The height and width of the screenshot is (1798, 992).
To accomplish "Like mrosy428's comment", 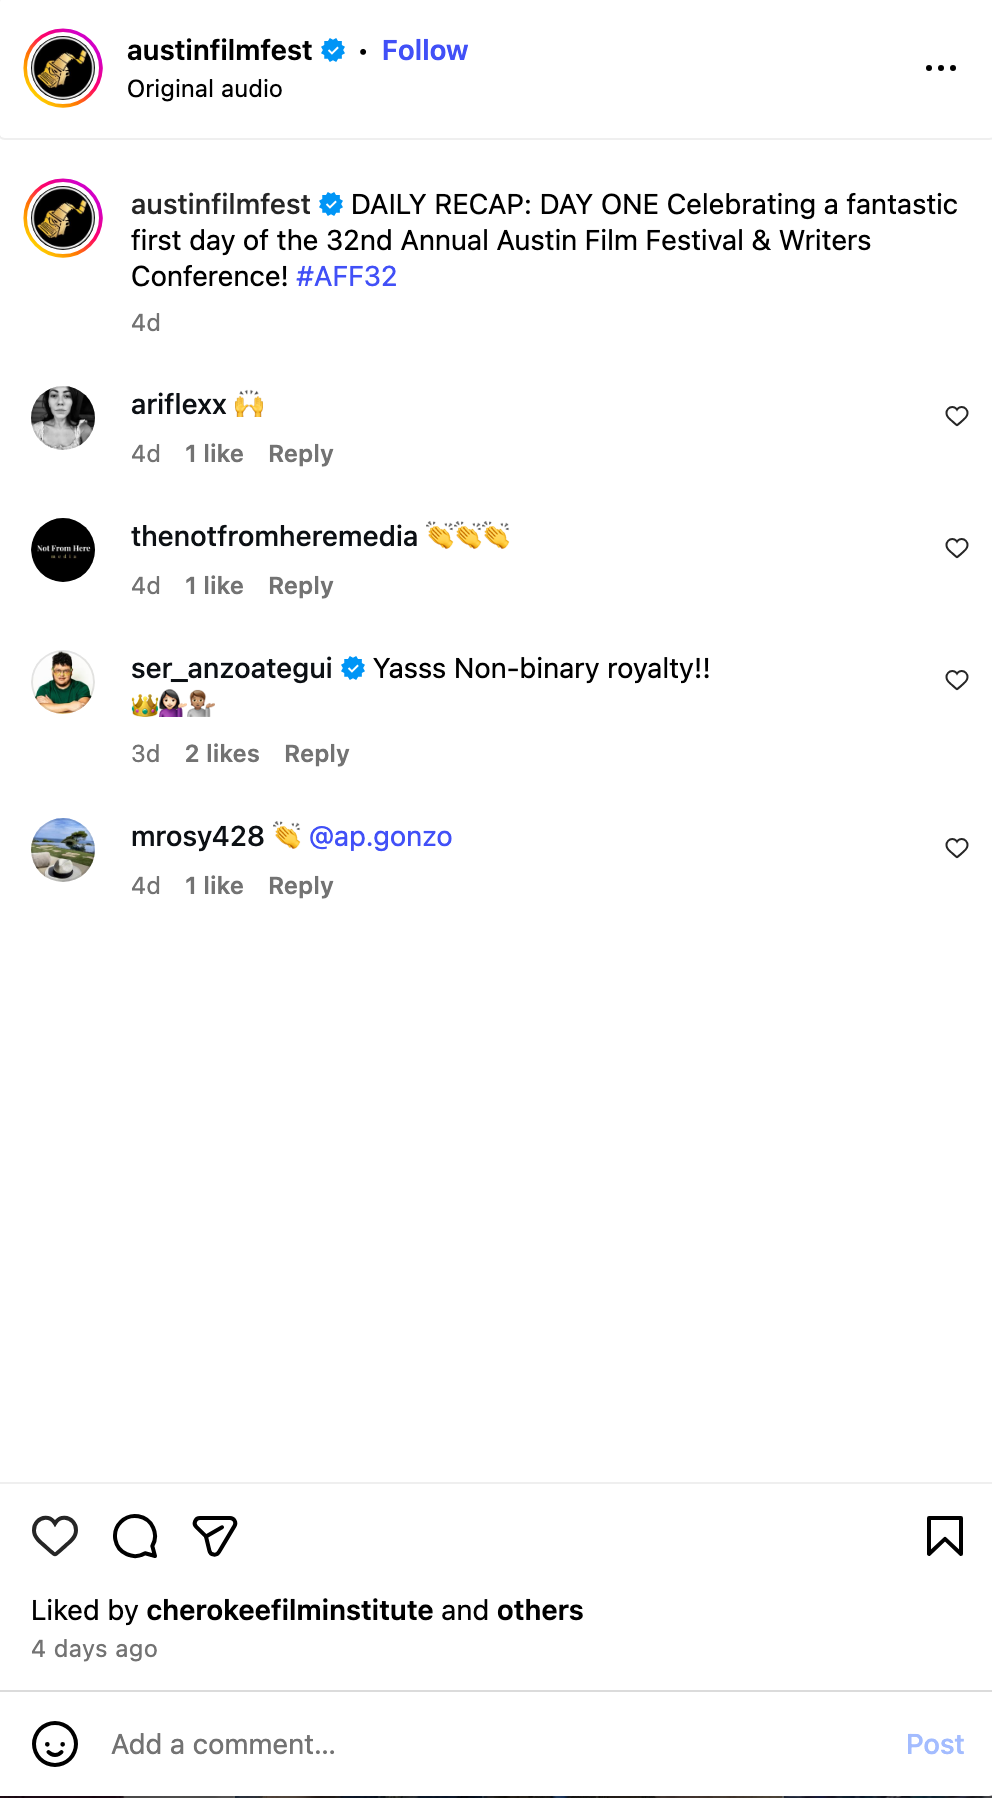I will click(957, 848).
